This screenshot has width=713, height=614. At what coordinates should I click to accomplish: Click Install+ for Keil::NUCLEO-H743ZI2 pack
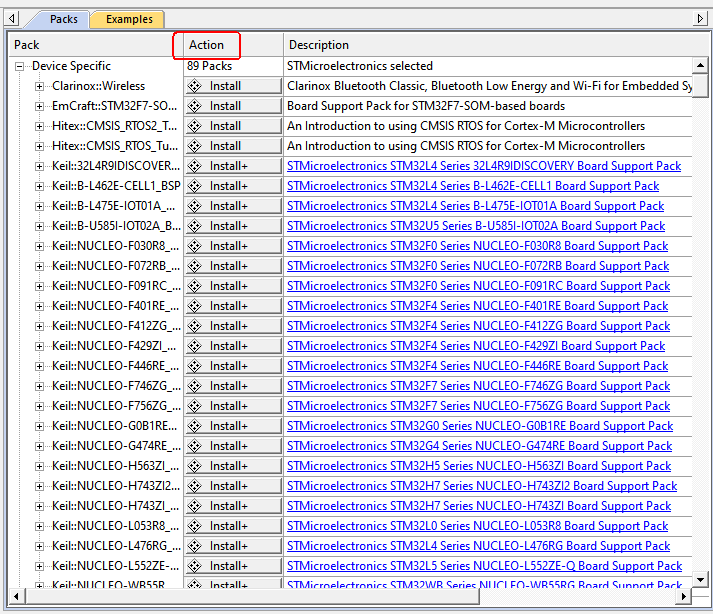point(234,486)
